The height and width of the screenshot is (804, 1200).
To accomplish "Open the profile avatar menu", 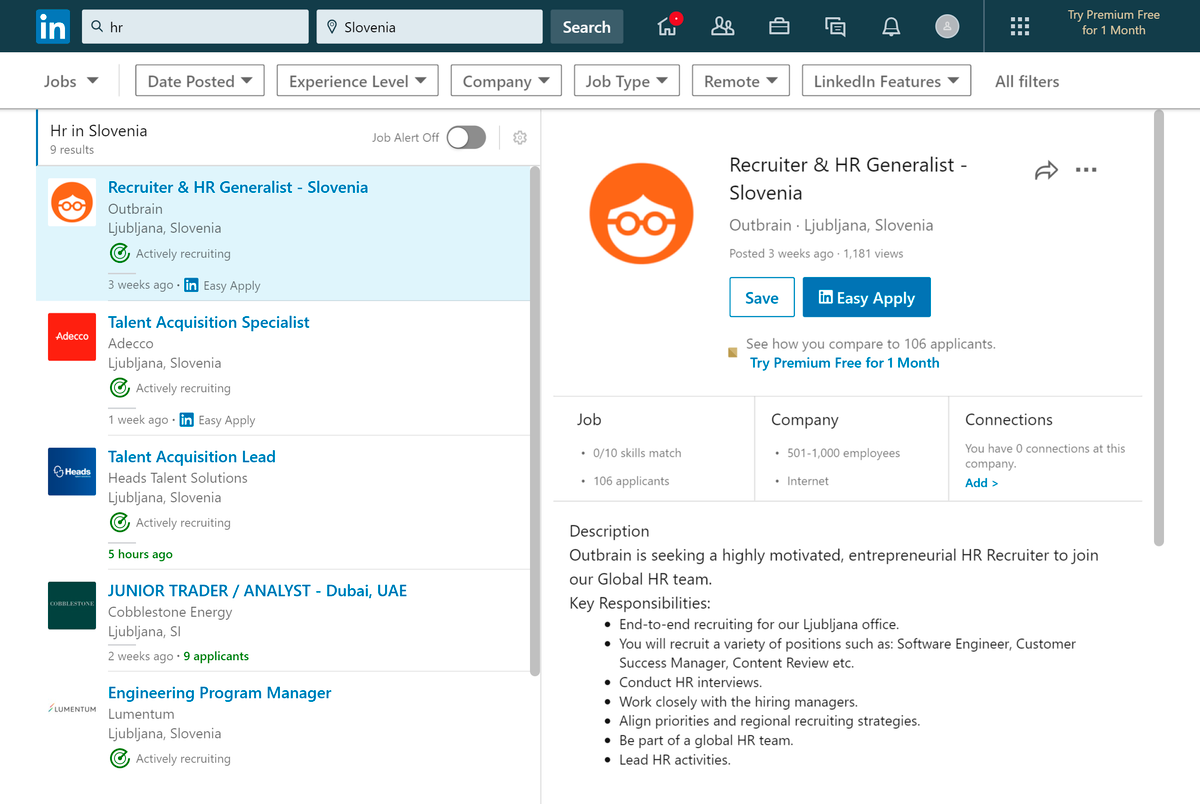I will 947,27.
